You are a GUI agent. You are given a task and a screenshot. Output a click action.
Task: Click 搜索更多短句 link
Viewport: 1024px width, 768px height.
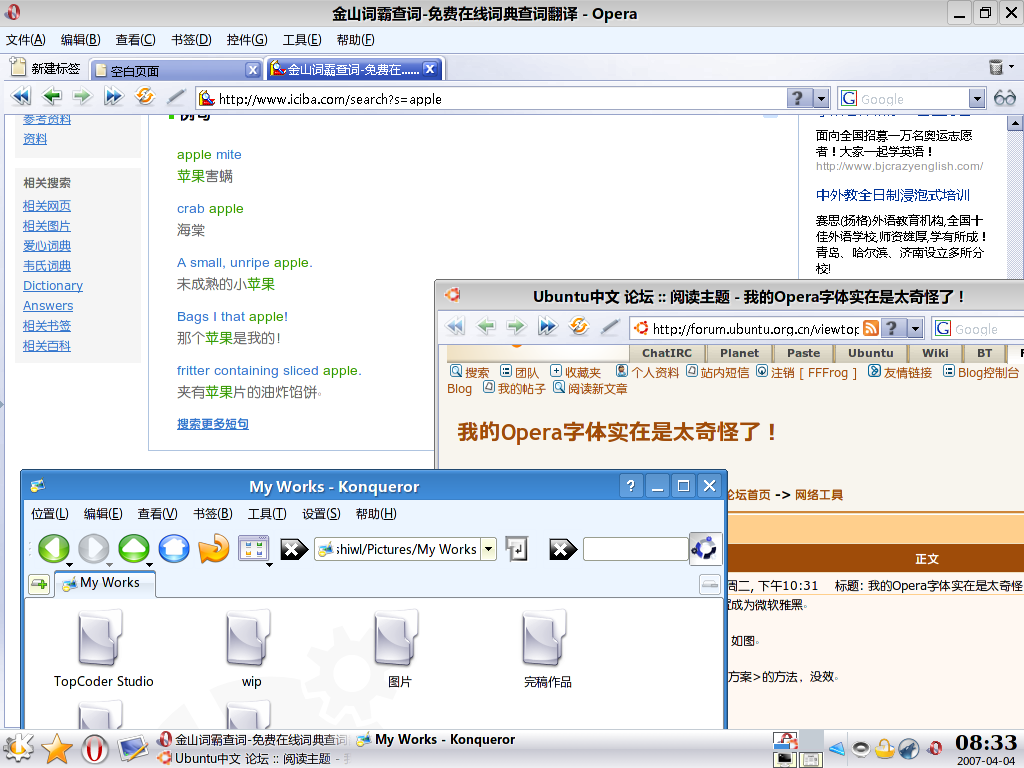click(x=213, y=424)
